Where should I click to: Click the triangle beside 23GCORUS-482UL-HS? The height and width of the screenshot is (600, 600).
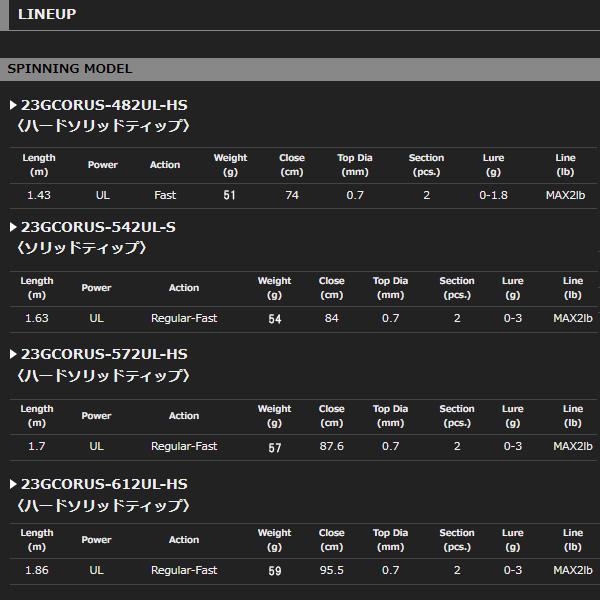tap(13, 105)
